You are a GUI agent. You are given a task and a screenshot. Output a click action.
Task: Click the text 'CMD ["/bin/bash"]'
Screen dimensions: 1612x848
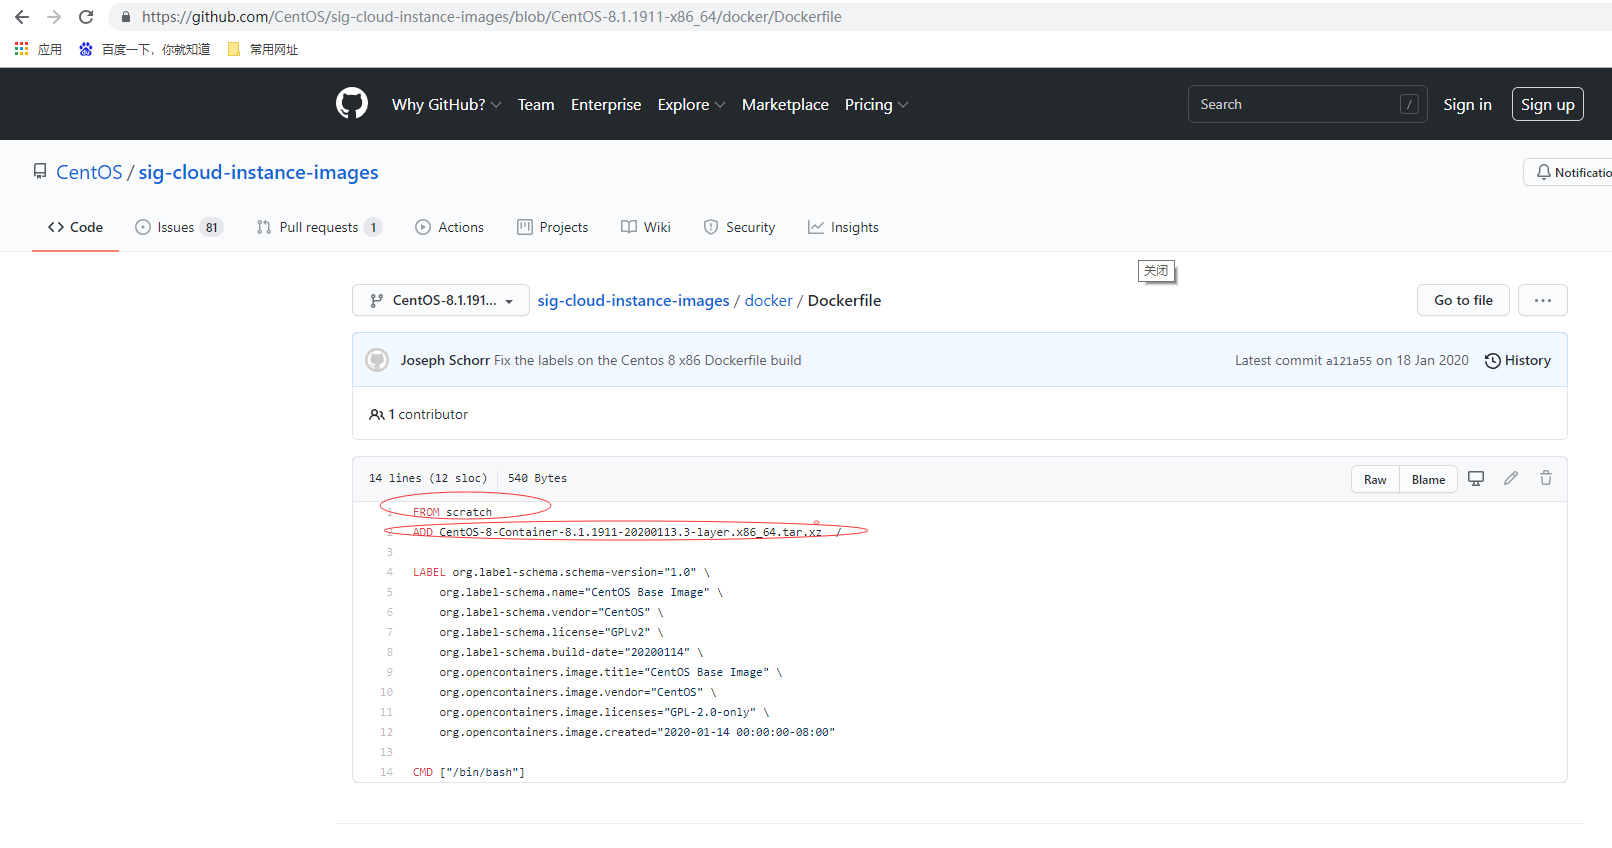tap(469, 772)
